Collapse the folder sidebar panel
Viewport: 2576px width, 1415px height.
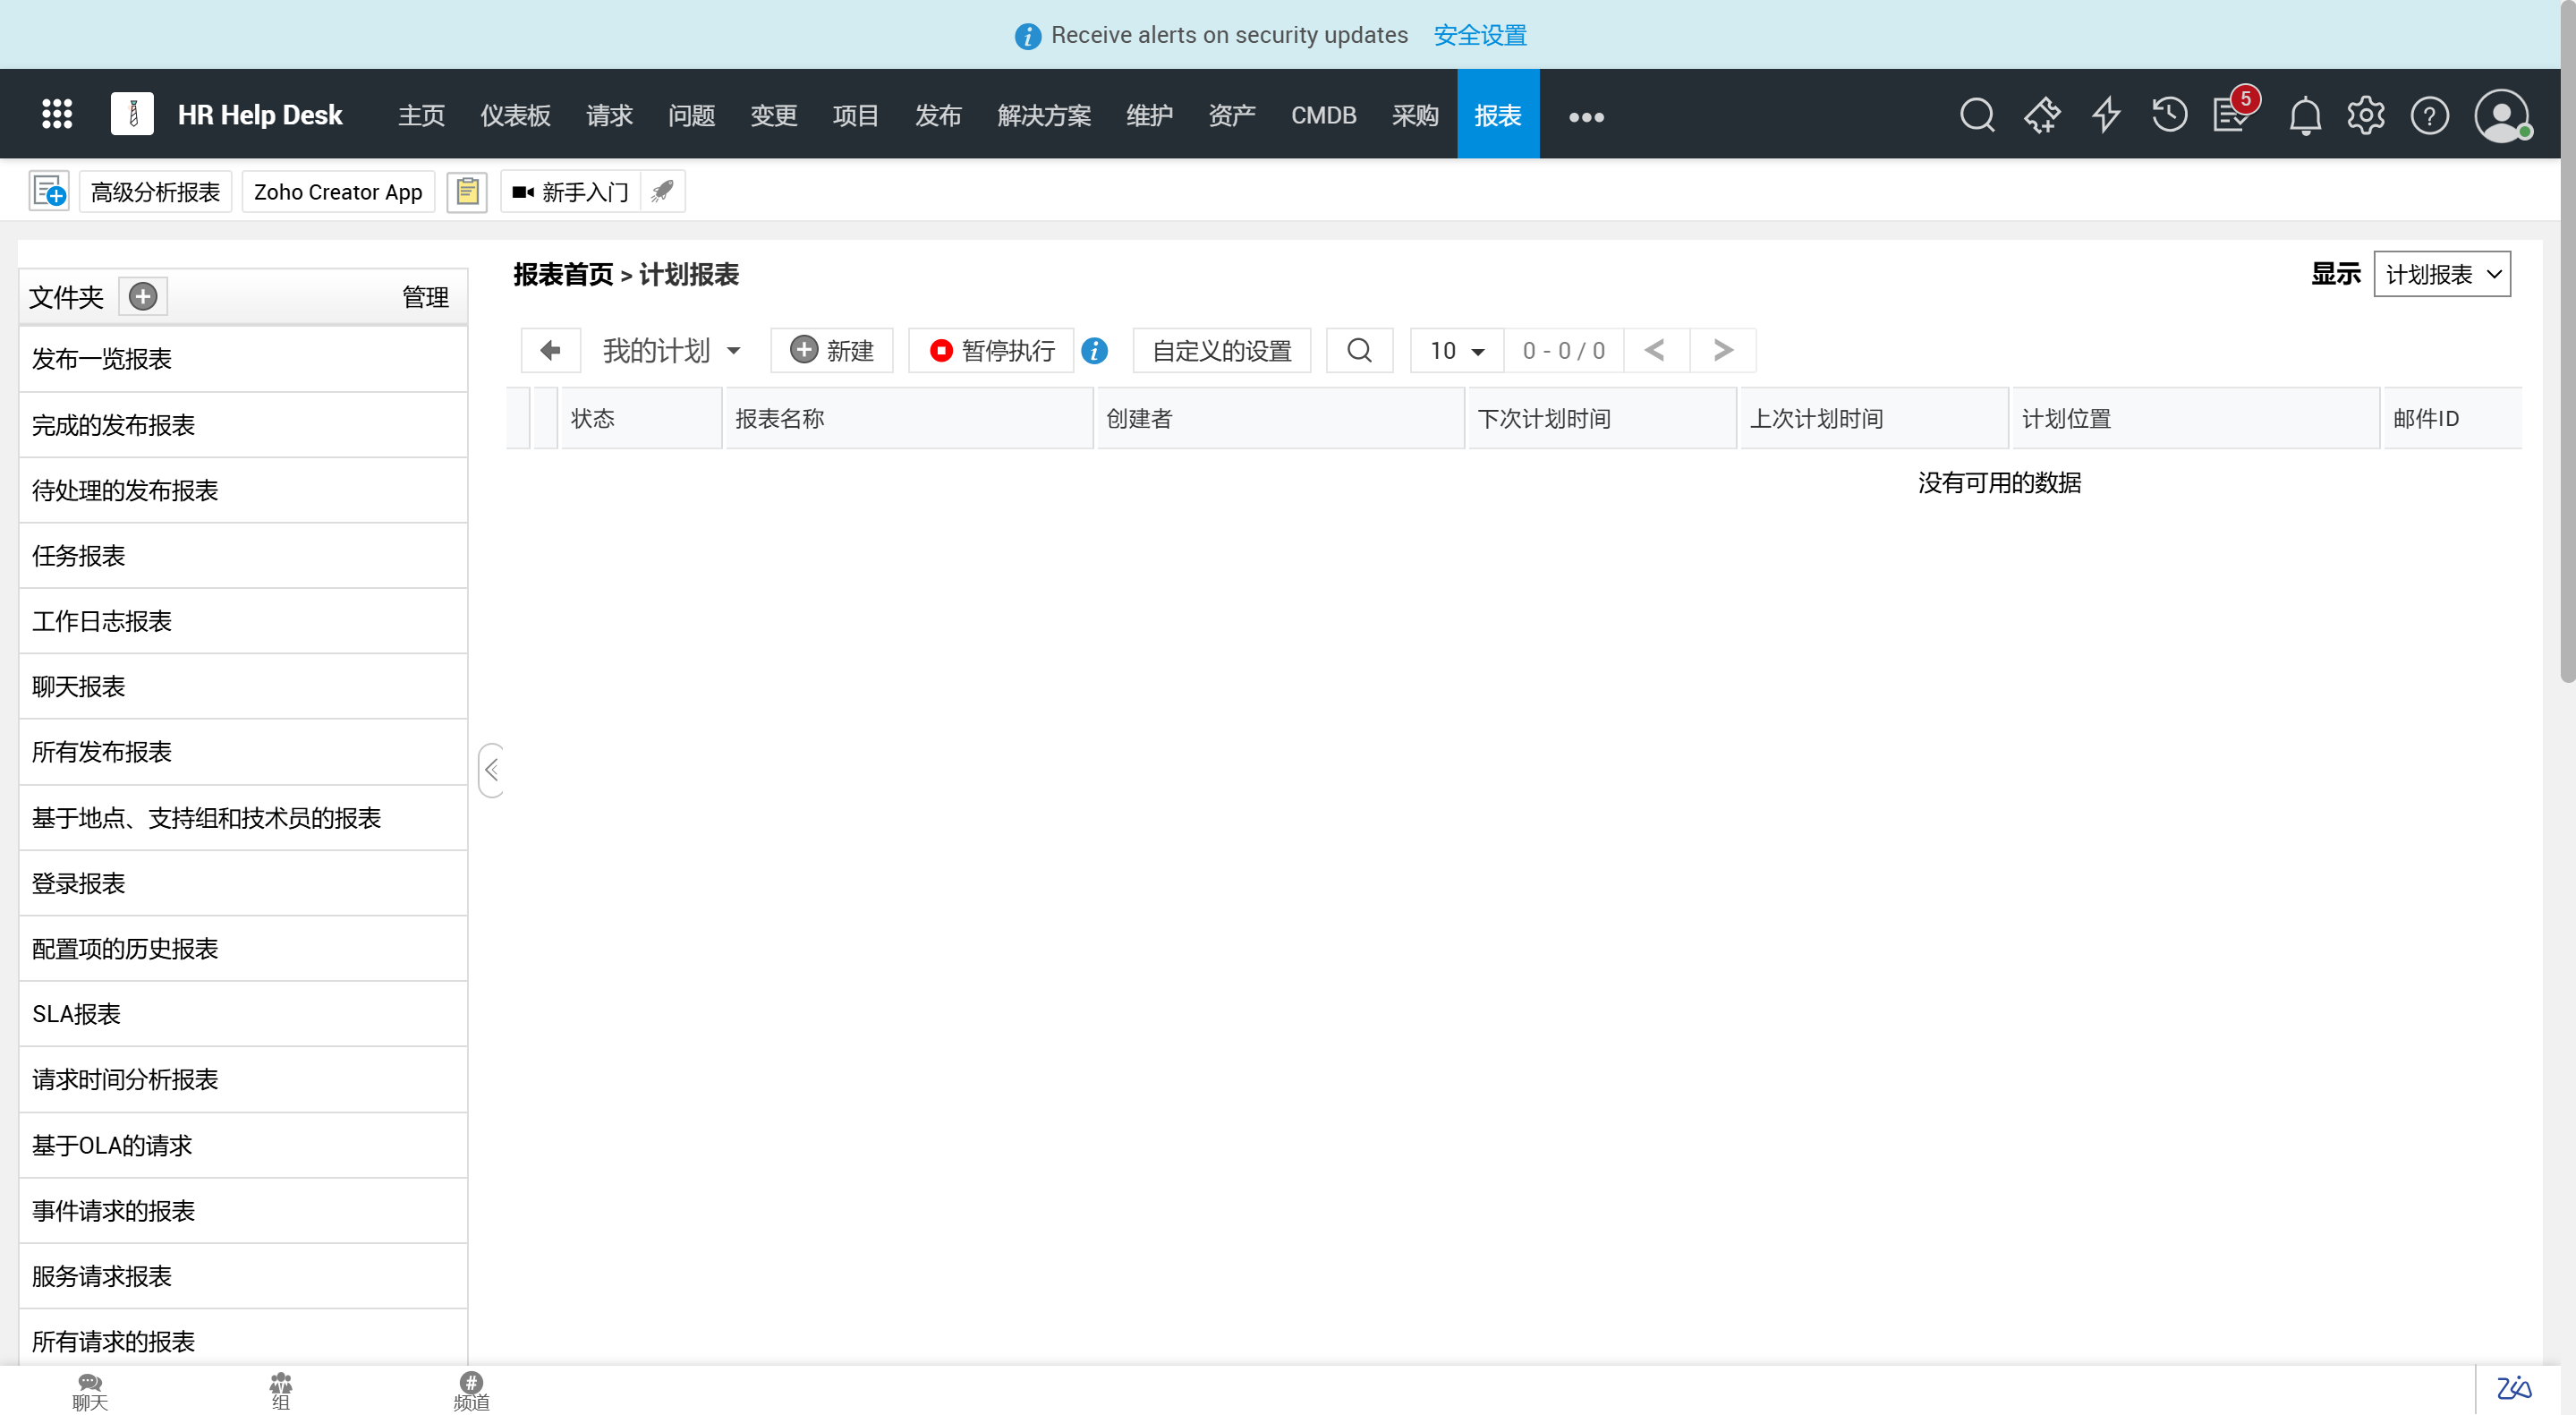tap(491, 769)
